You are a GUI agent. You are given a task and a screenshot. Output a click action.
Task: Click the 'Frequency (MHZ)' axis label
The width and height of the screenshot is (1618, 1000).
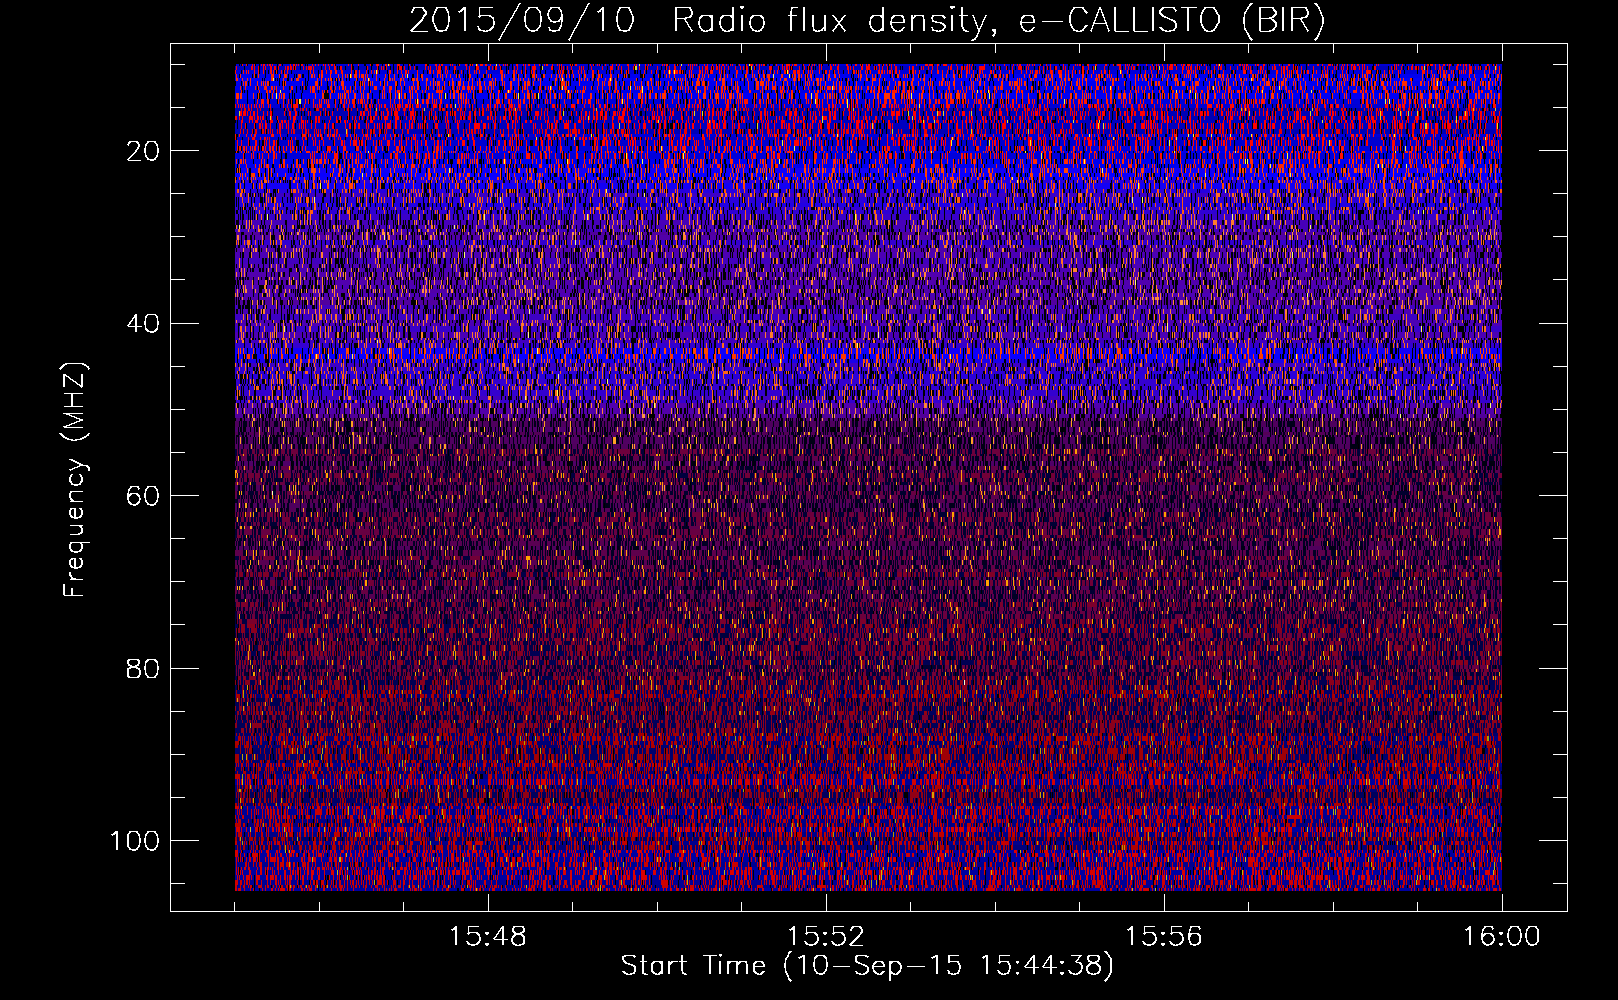tap(75, 480)
